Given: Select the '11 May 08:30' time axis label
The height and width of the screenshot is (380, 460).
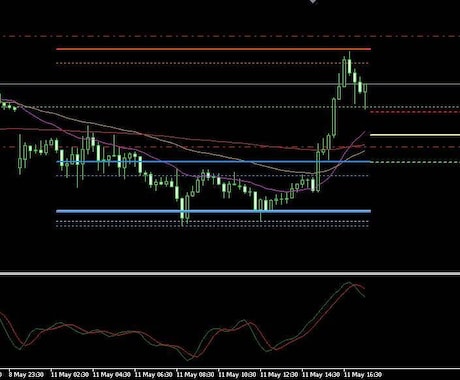Looking at the screenshot, I should pos(195,375).
